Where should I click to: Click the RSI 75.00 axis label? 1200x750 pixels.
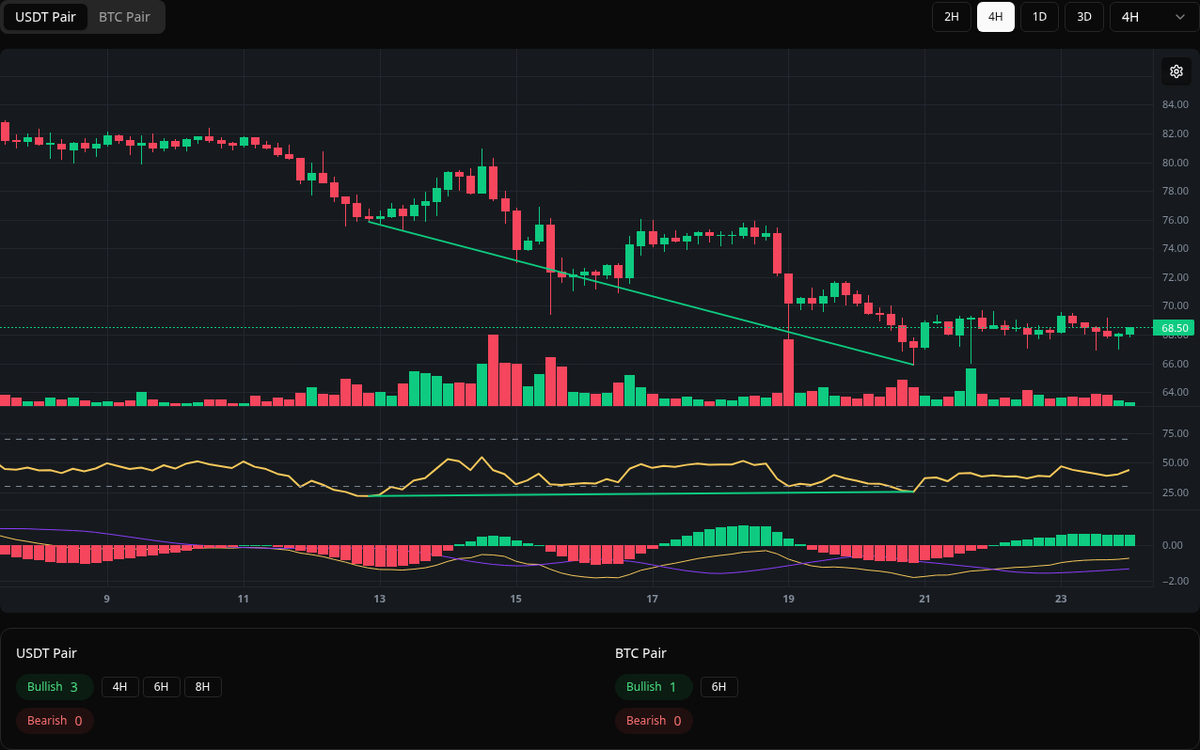pos(1174,433)
